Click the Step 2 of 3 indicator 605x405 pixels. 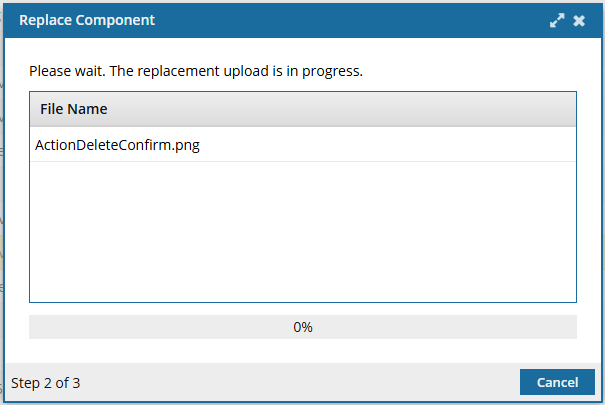point(46,383)
